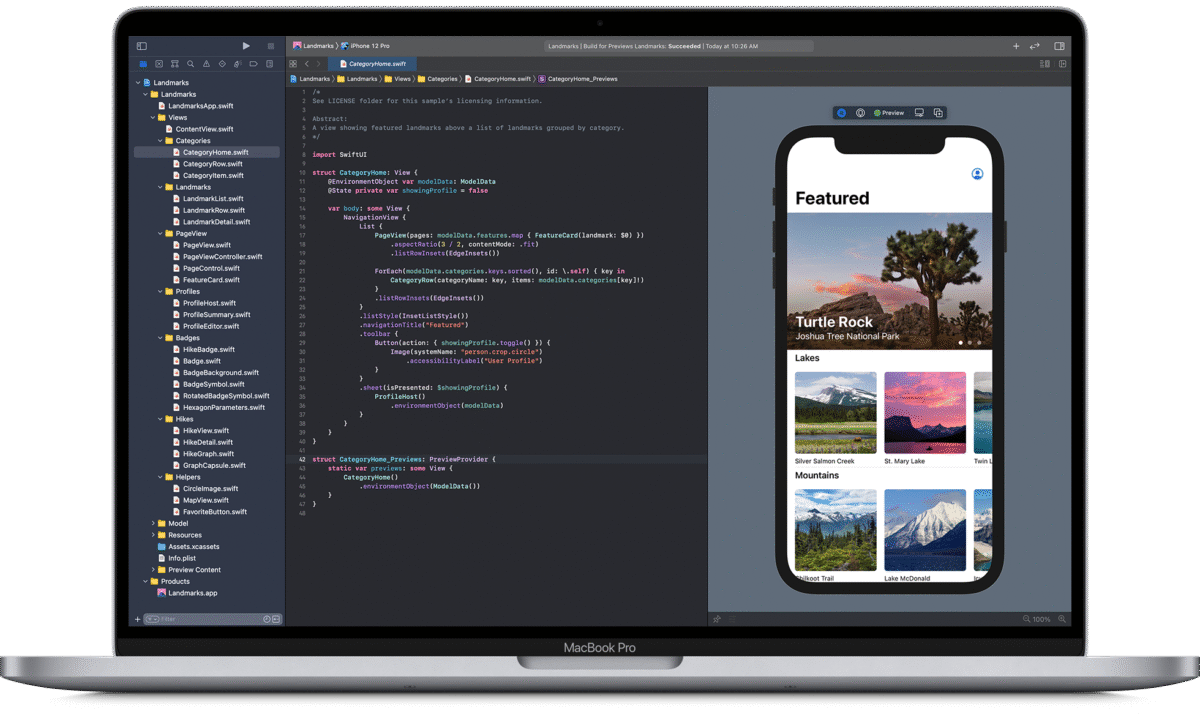Expand the Model folder

point(153,523)
